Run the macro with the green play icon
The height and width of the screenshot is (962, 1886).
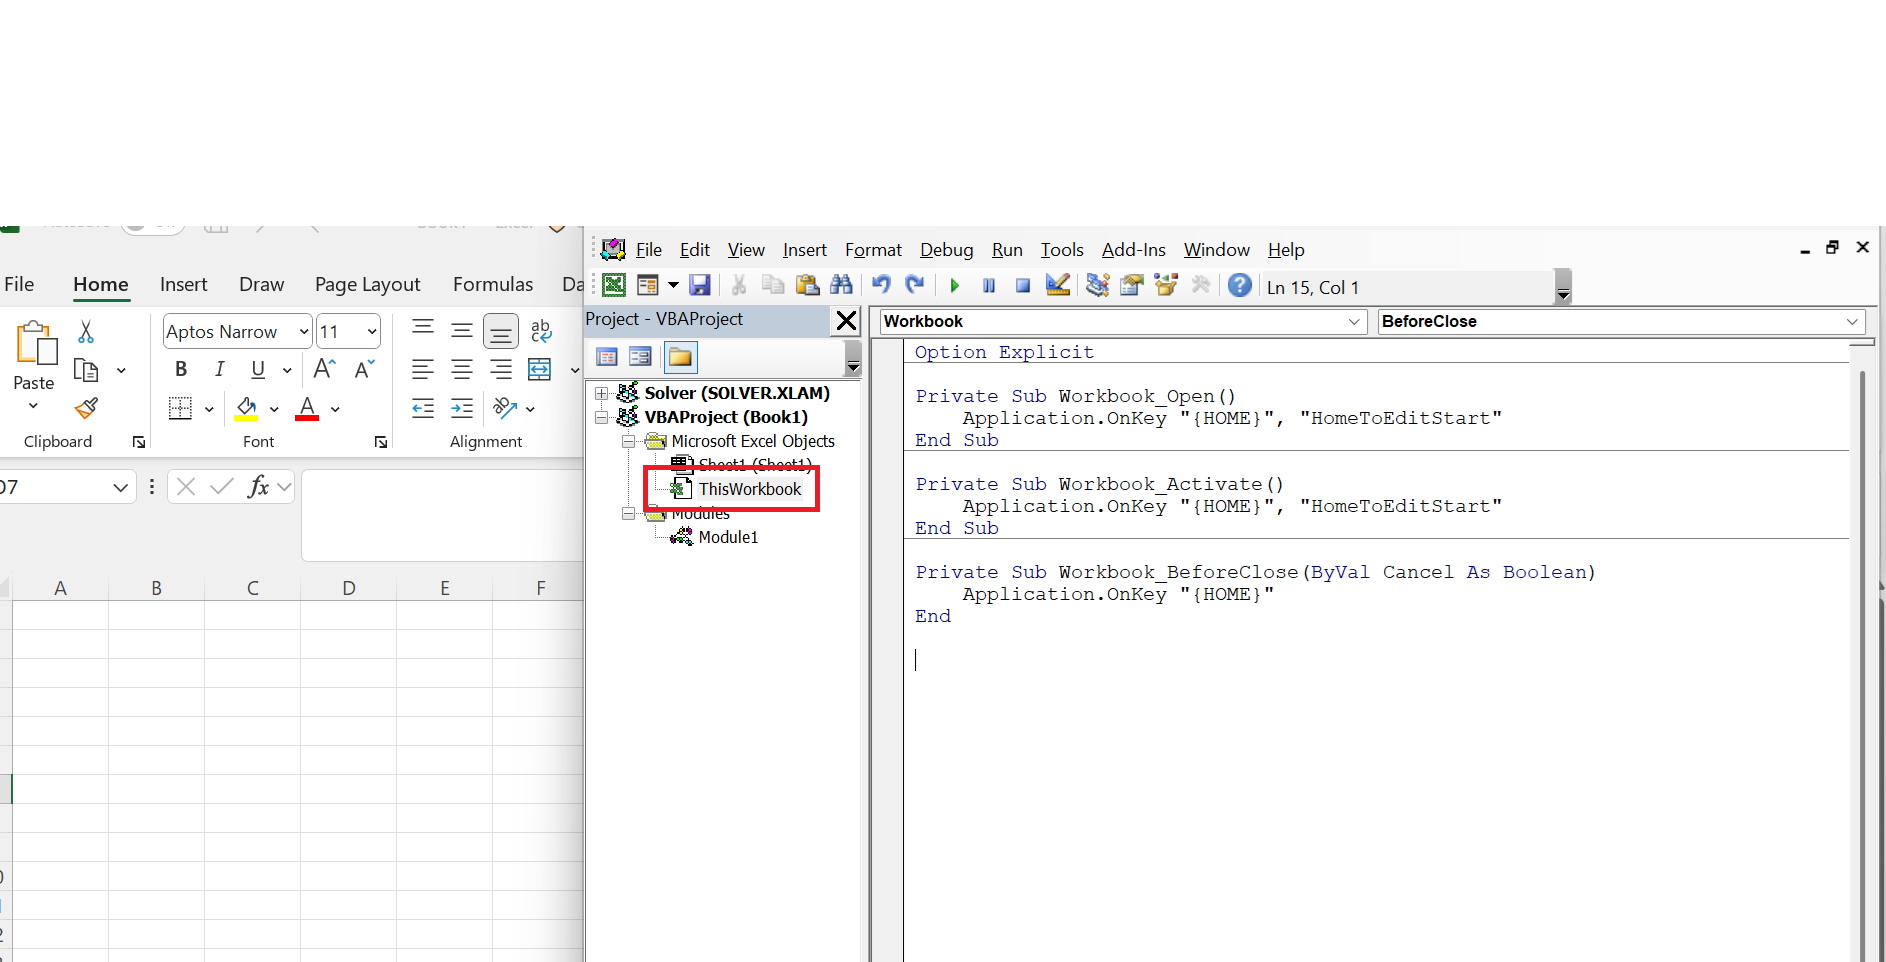(x=955, y=286)
